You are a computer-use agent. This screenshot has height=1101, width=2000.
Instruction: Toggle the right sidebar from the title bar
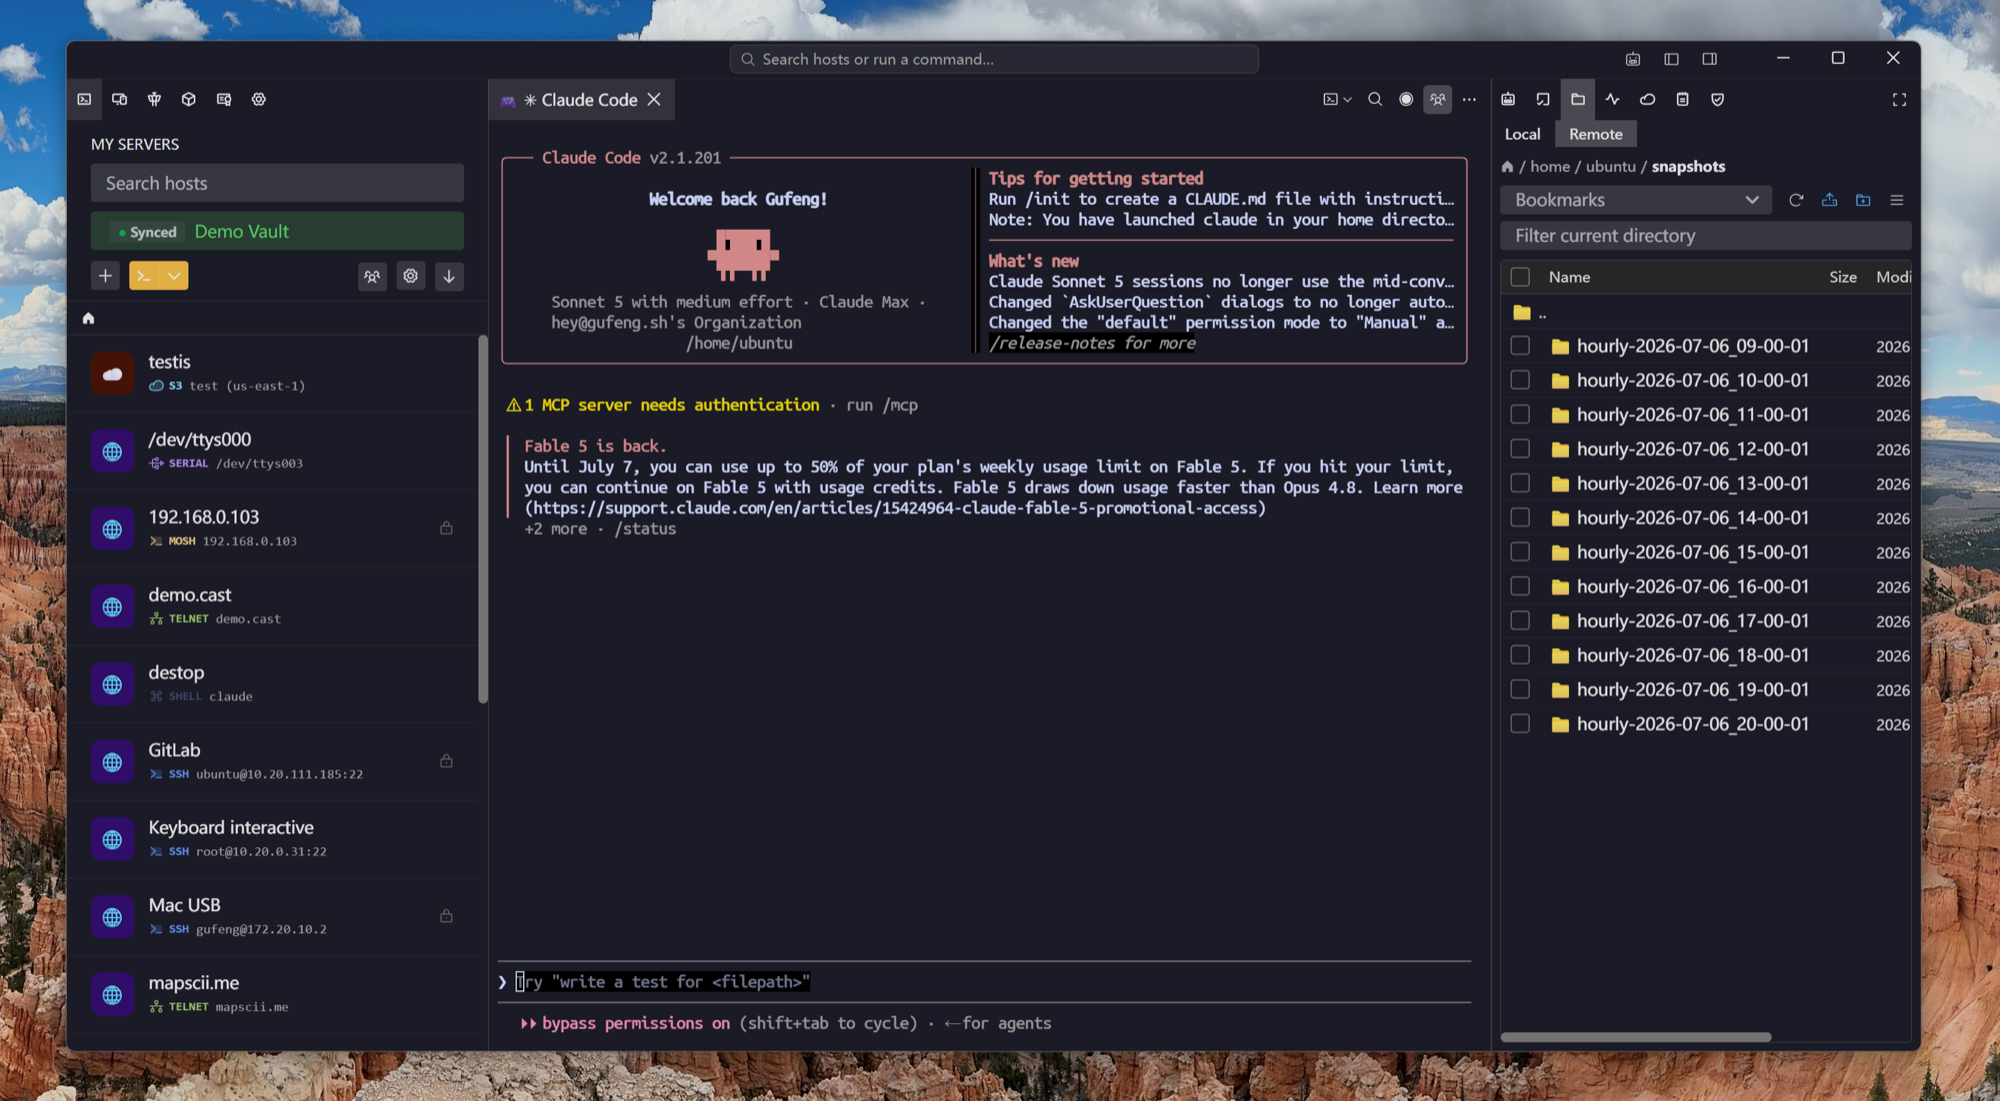1710,59
